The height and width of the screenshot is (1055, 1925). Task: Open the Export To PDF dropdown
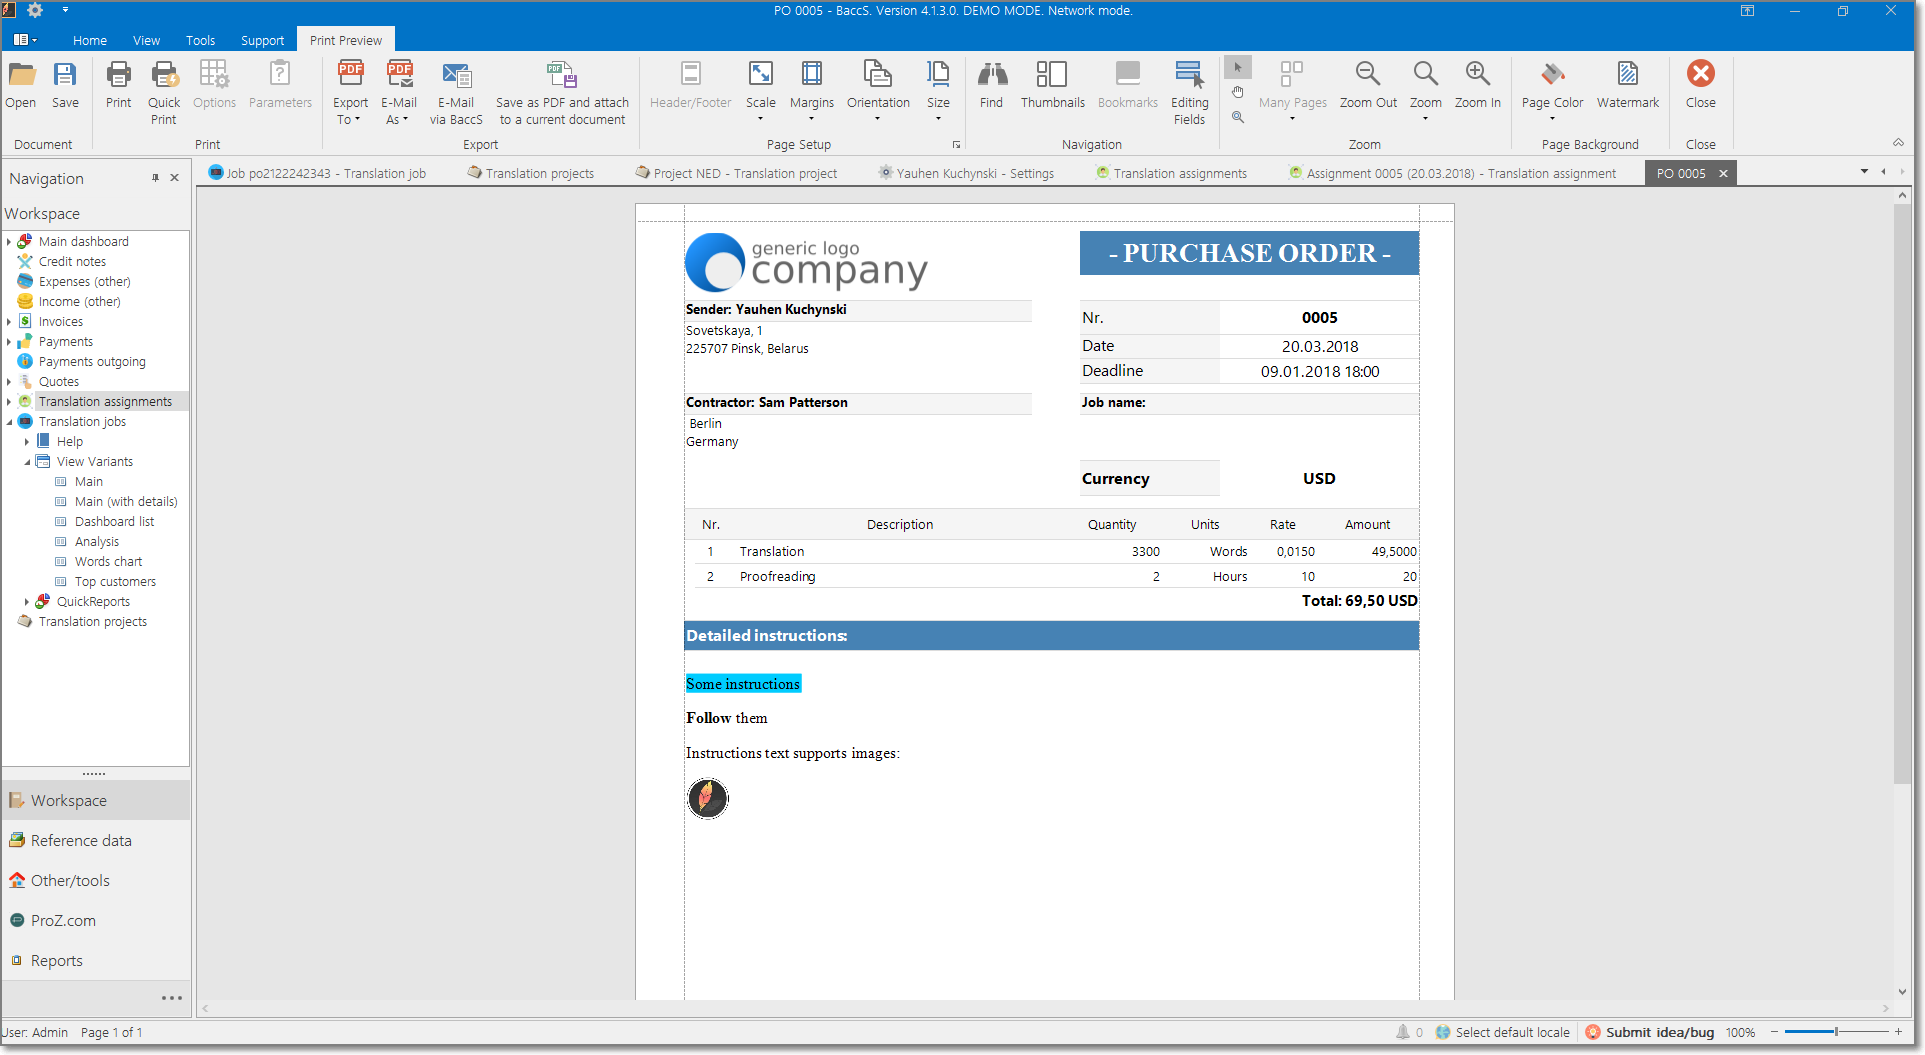(351, 92)
